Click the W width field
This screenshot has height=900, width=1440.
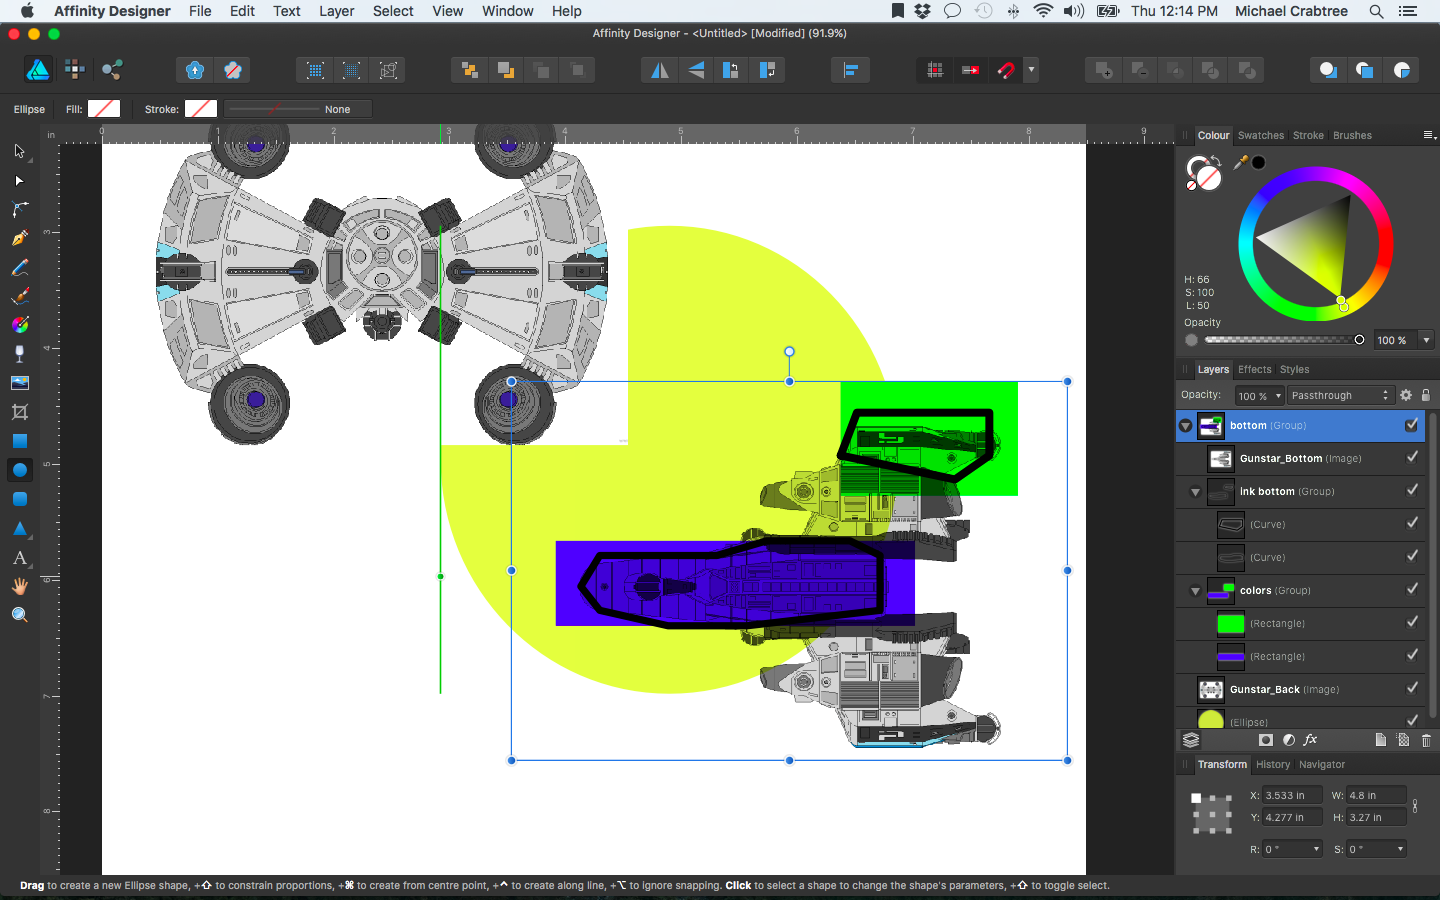[x=1376, y=795]
